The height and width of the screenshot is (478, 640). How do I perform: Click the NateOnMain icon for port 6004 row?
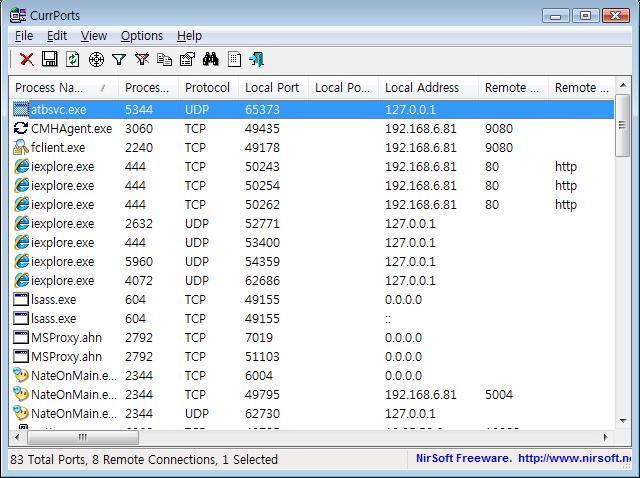click(x=21, y=375)
